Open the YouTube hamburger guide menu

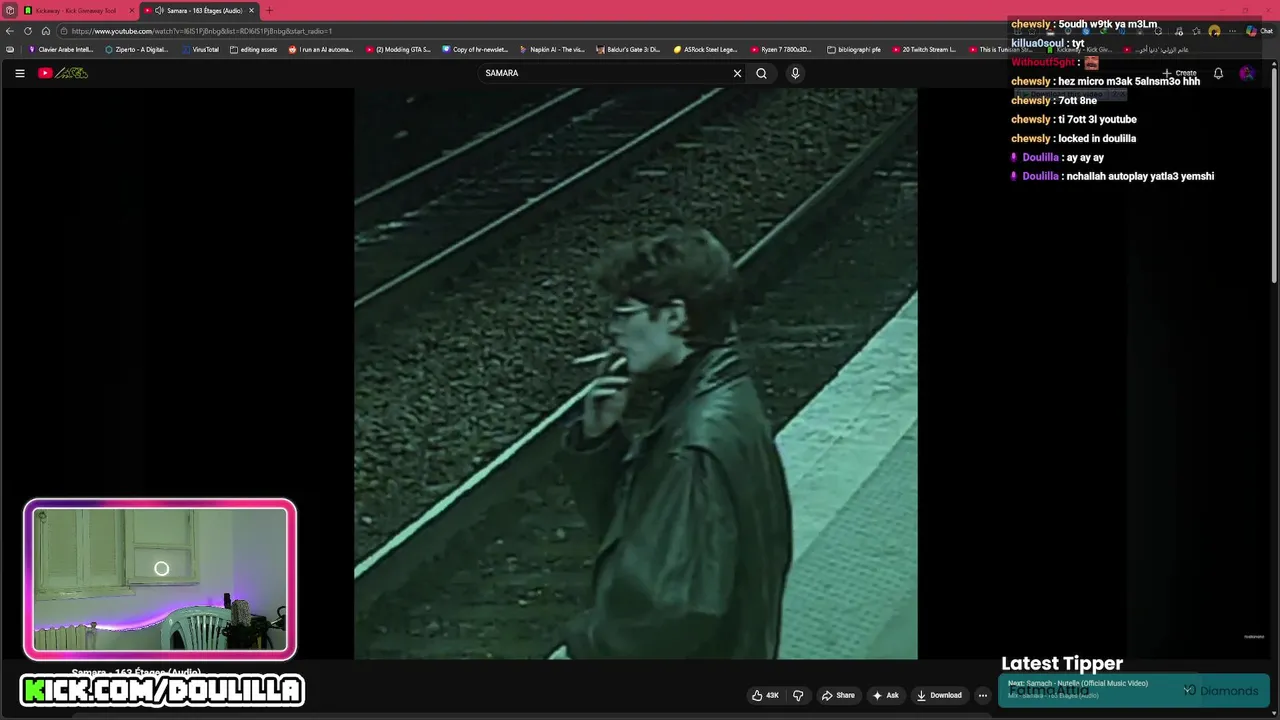pos(19,73)
